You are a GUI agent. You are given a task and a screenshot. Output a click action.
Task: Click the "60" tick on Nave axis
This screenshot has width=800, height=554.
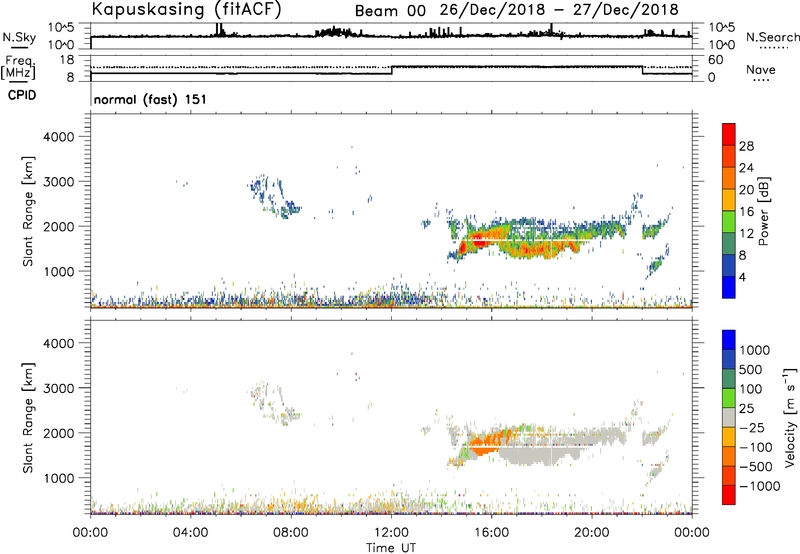715,60
